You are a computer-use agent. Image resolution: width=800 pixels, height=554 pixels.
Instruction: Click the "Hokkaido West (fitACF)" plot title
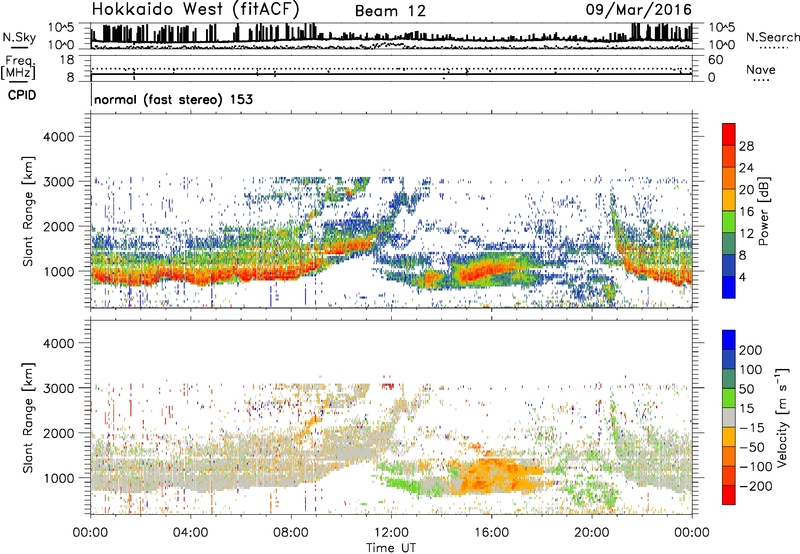tap(195, 10)
